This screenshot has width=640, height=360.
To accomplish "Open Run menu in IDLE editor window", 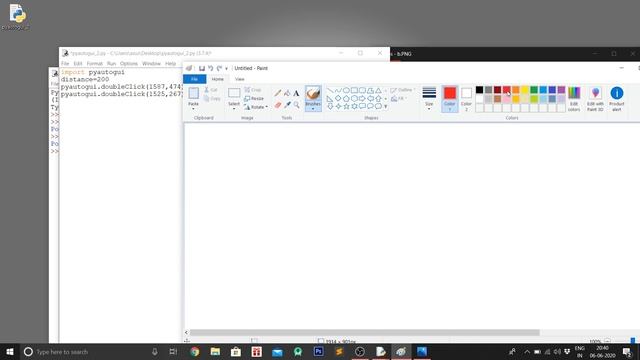I will tap(111, 64).
